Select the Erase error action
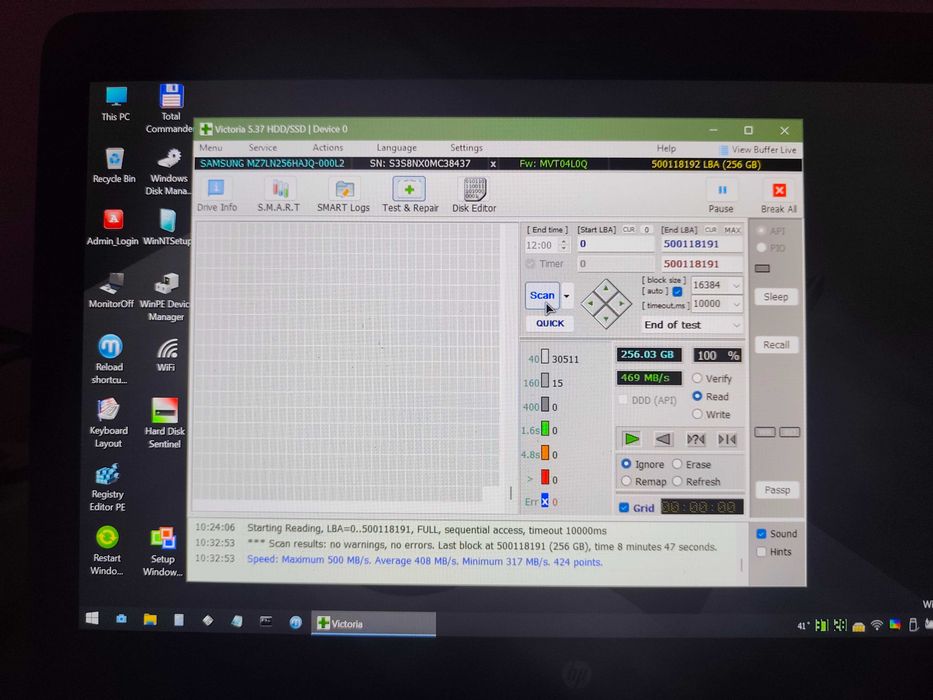Screen dimensions: 933x700 pyautogui.click(x=691, y=464)
